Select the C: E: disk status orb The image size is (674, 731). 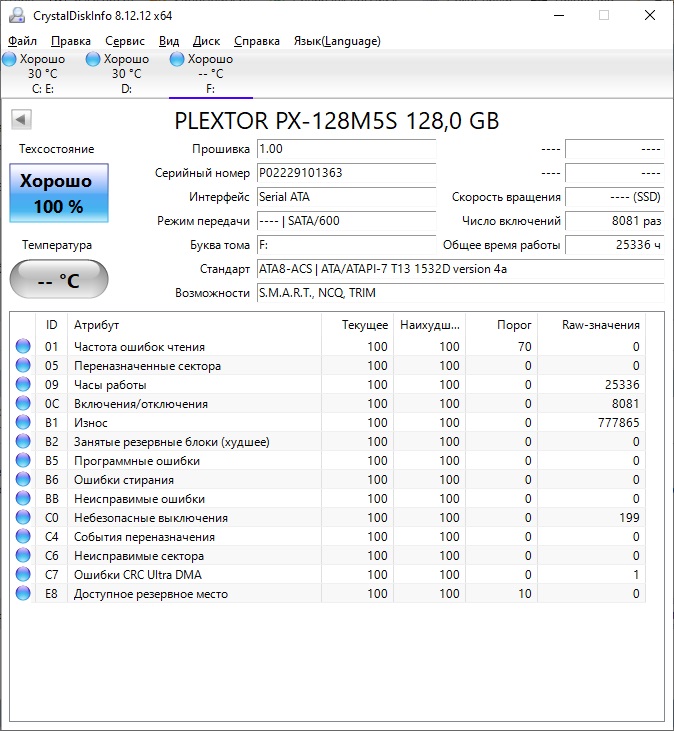tap(9, 59)
